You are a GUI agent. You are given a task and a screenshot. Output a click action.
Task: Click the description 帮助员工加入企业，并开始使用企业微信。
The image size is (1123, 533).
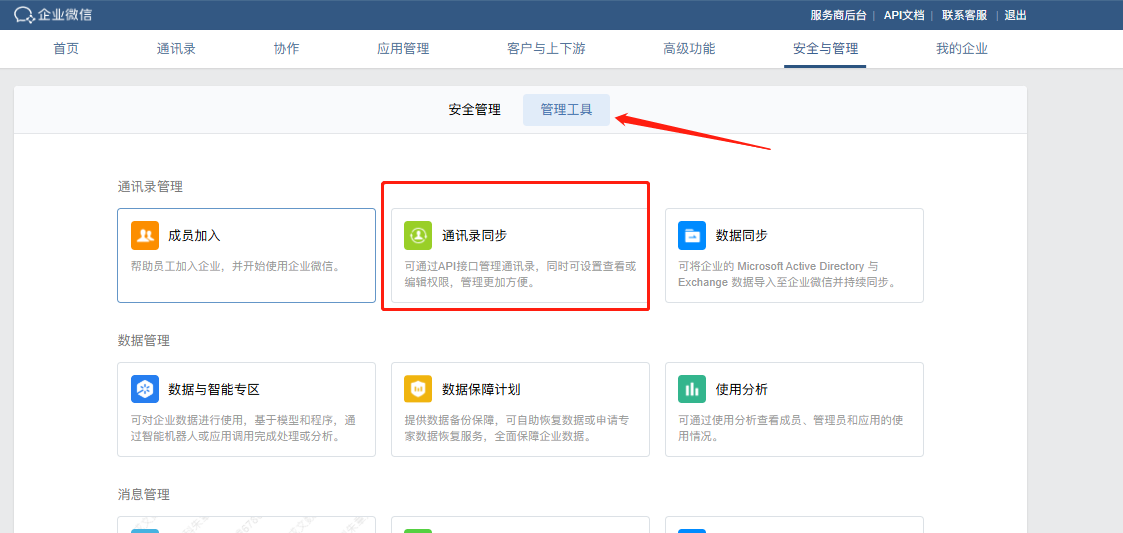[237, 266]
